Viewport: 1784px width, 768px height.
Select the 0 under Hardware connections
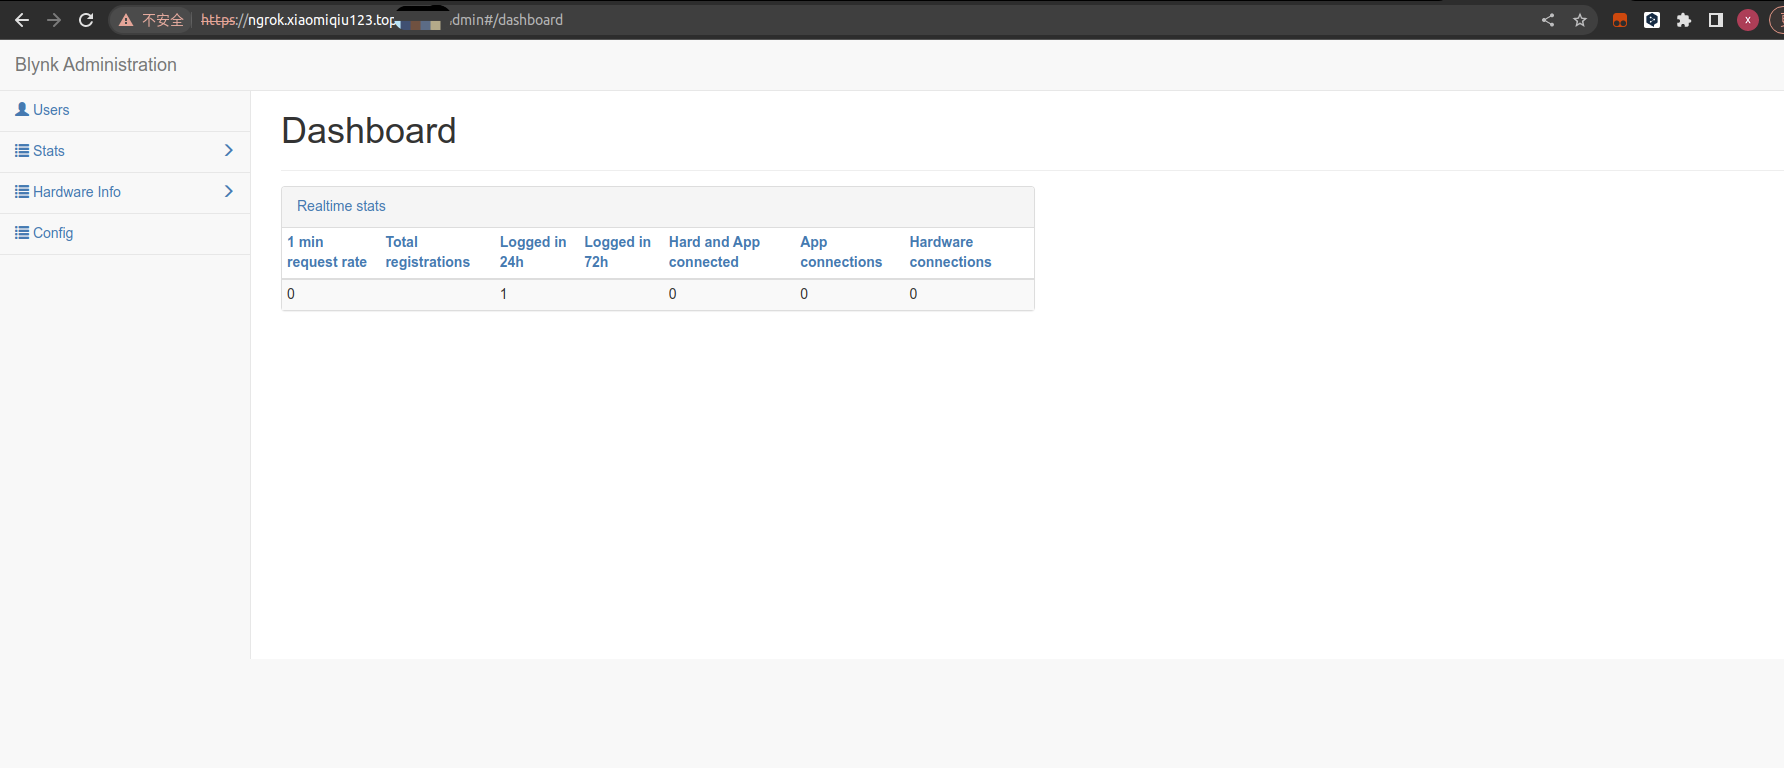click(913, 294)
